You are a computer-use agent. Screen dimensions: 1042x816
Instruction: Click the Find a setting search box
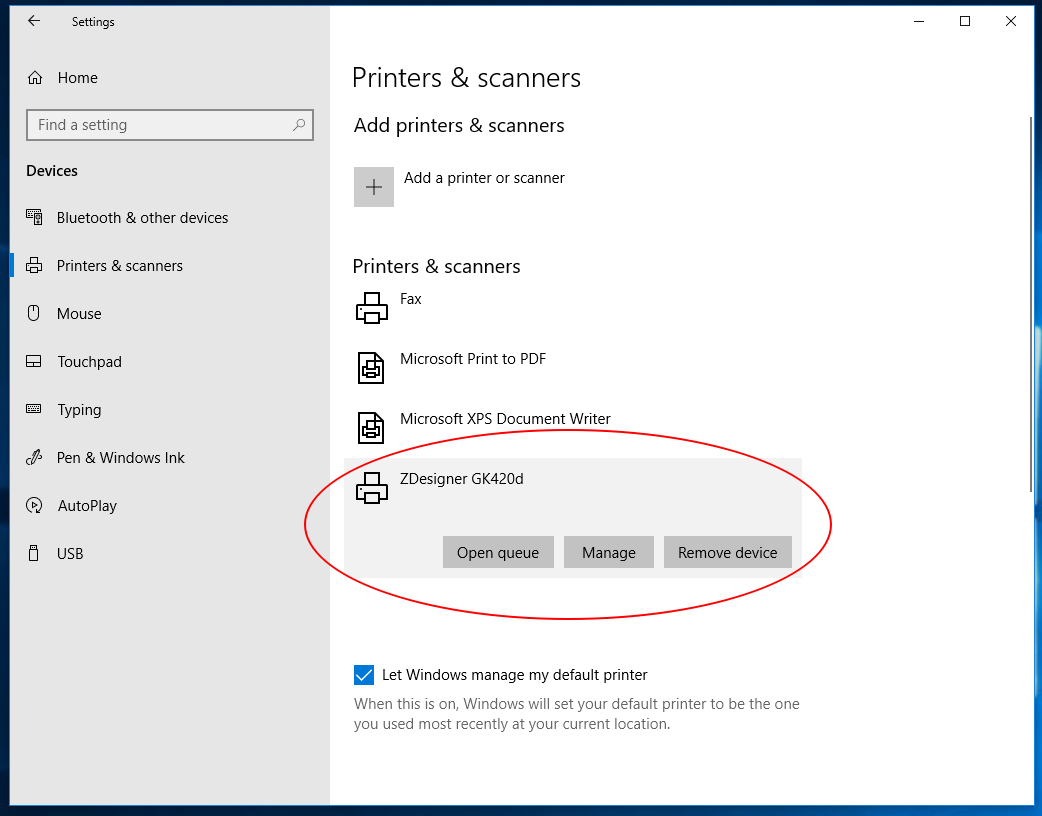pyautogui.click(x=169, y=124)
